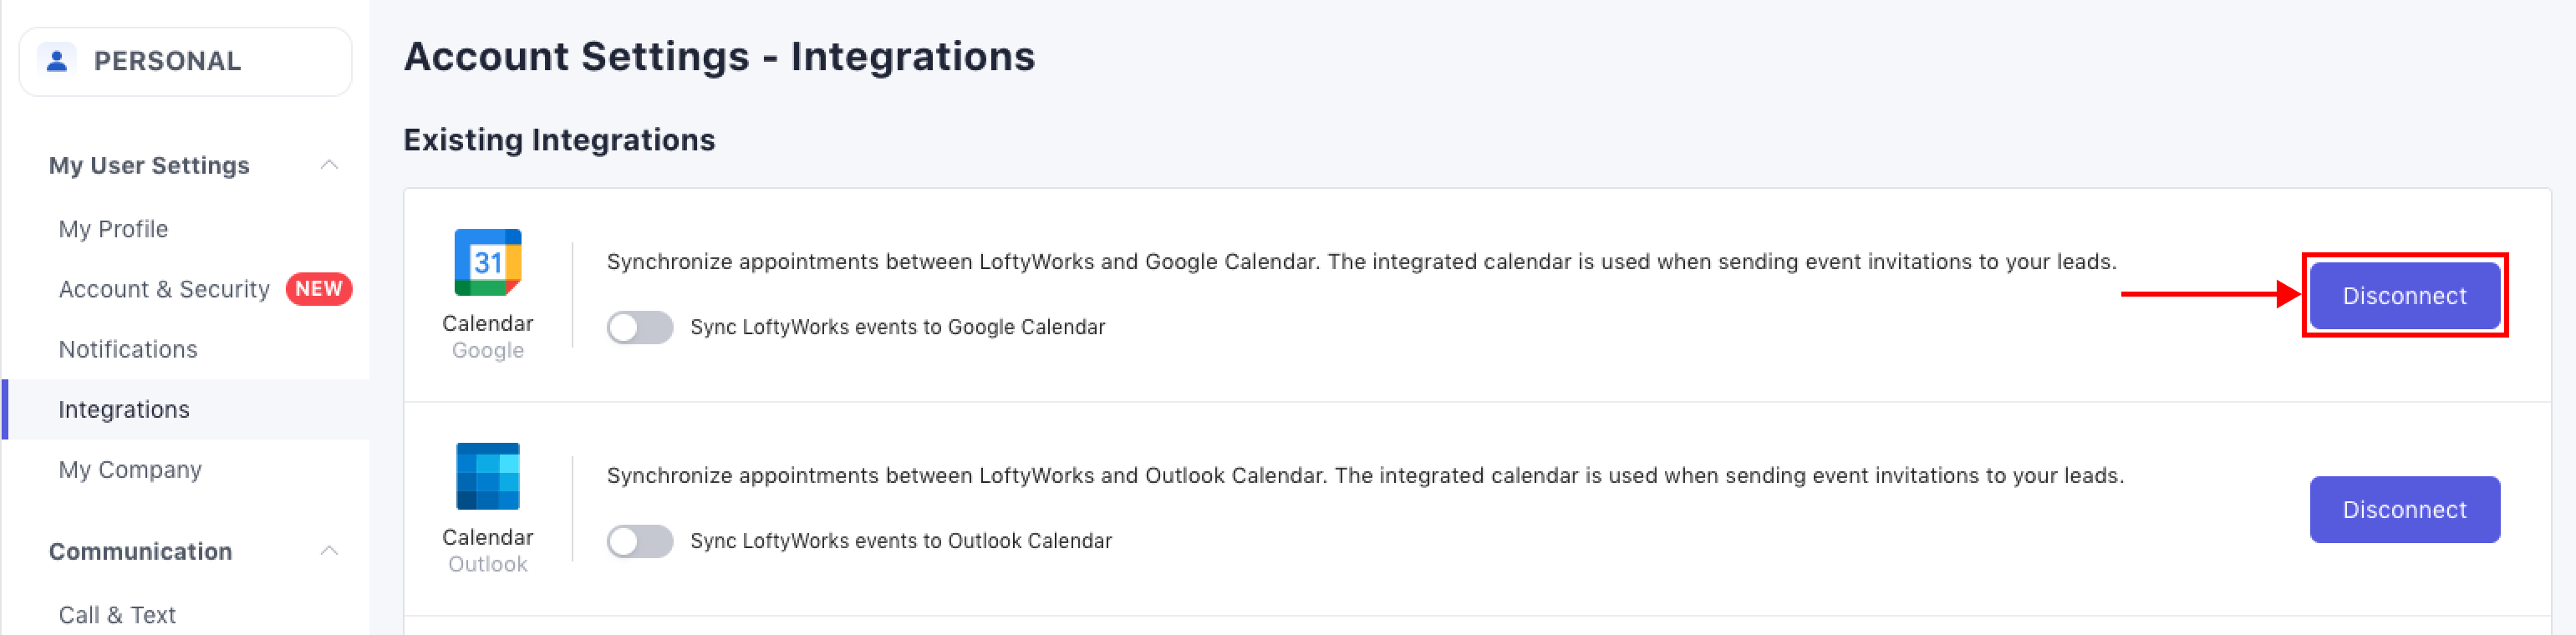Disconnect the Outlook Calendar integration
The width and height of the screenshot is (2576, 635).
[2404, 510]
